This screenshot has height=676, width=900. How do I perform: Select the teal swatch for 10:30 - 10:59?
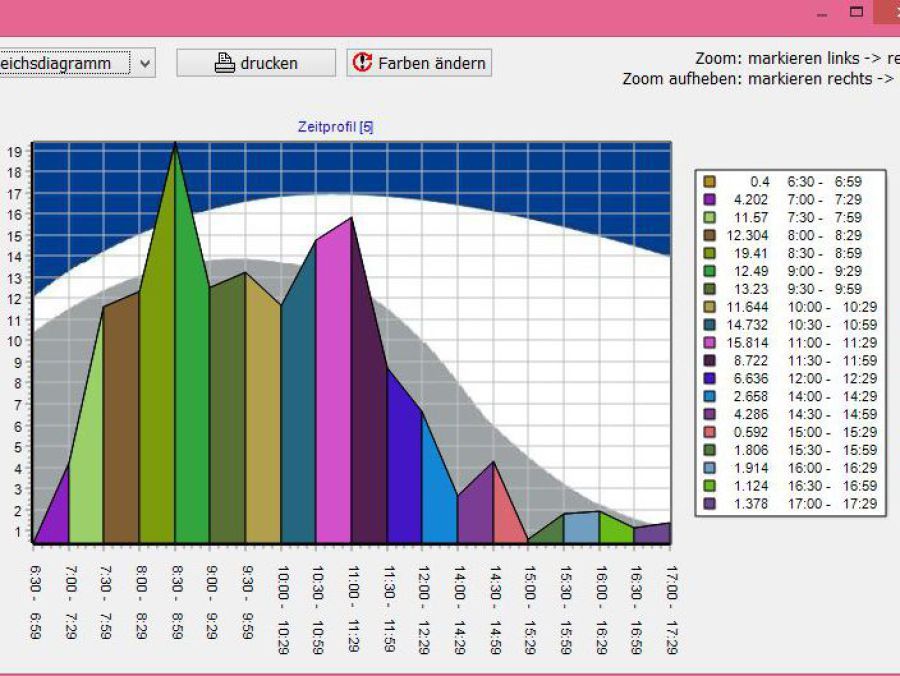pos(710,325)
